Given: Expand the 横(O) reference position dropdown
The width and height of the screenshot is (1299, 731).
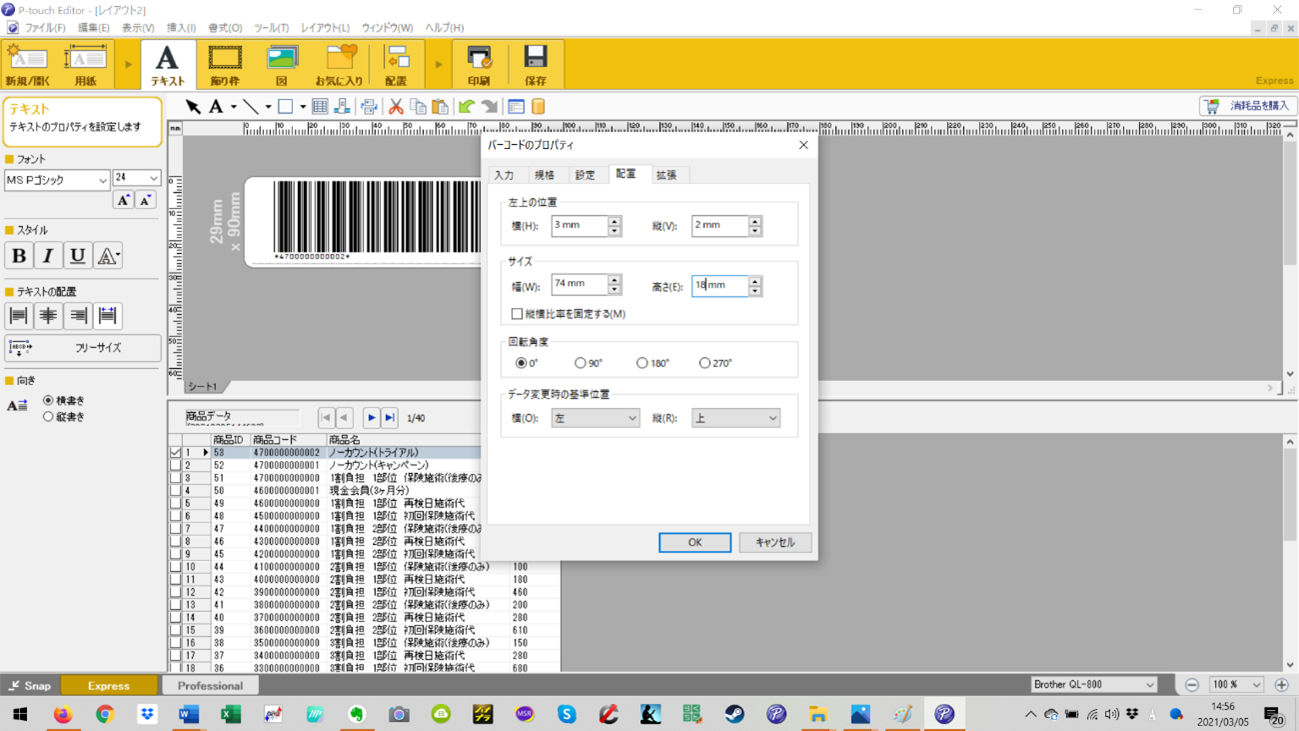Looking at the screenshot, I should (595, 418).
